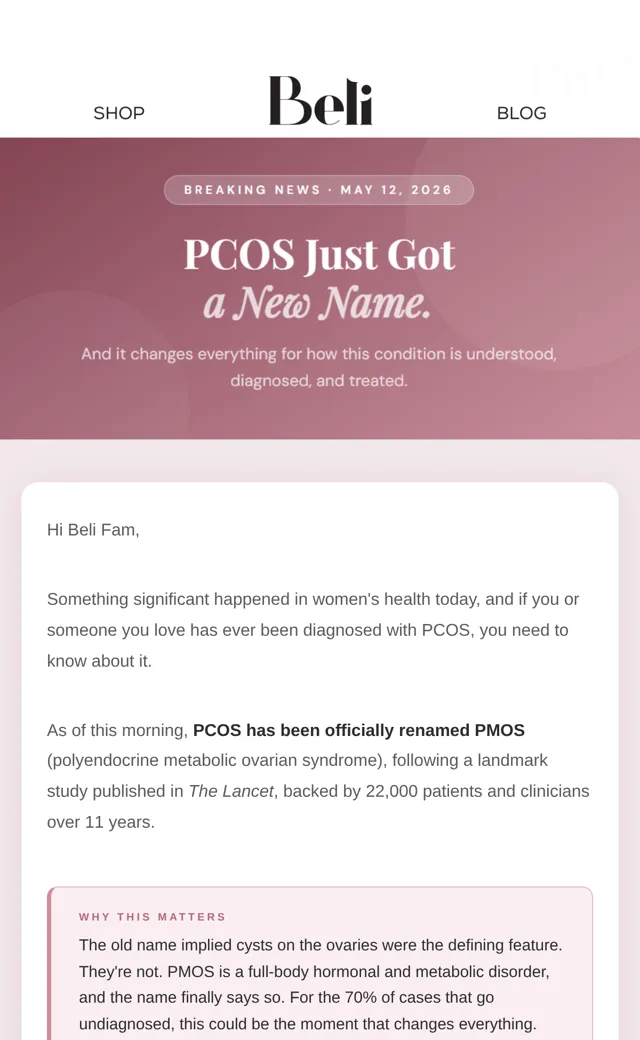Click 'diagnosed, and treated.' in the hero banner
The height and width of the screenshot is (1040, 640).
[x=319, y=381]
